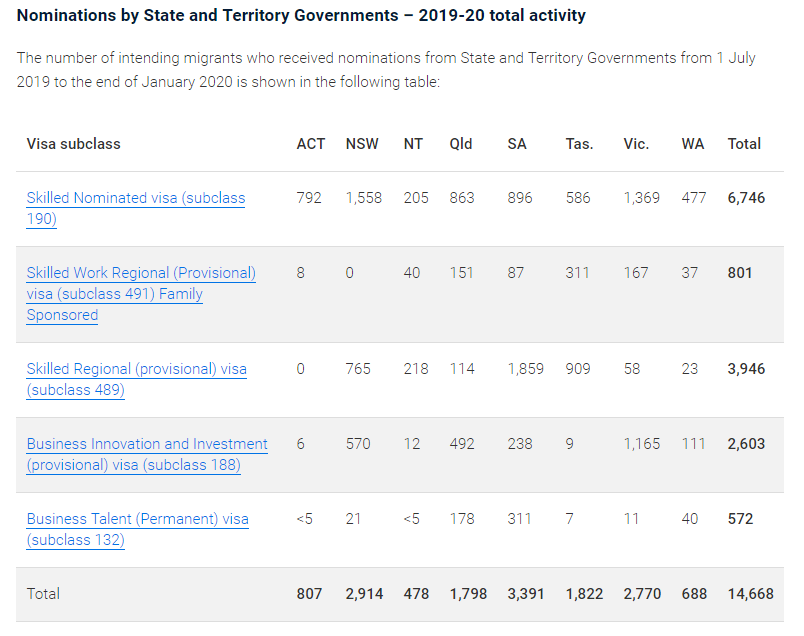Click the 1,165 Vic. value for subclass 188
This screenshot has width=804, height=636.
(x=641, y=444)
